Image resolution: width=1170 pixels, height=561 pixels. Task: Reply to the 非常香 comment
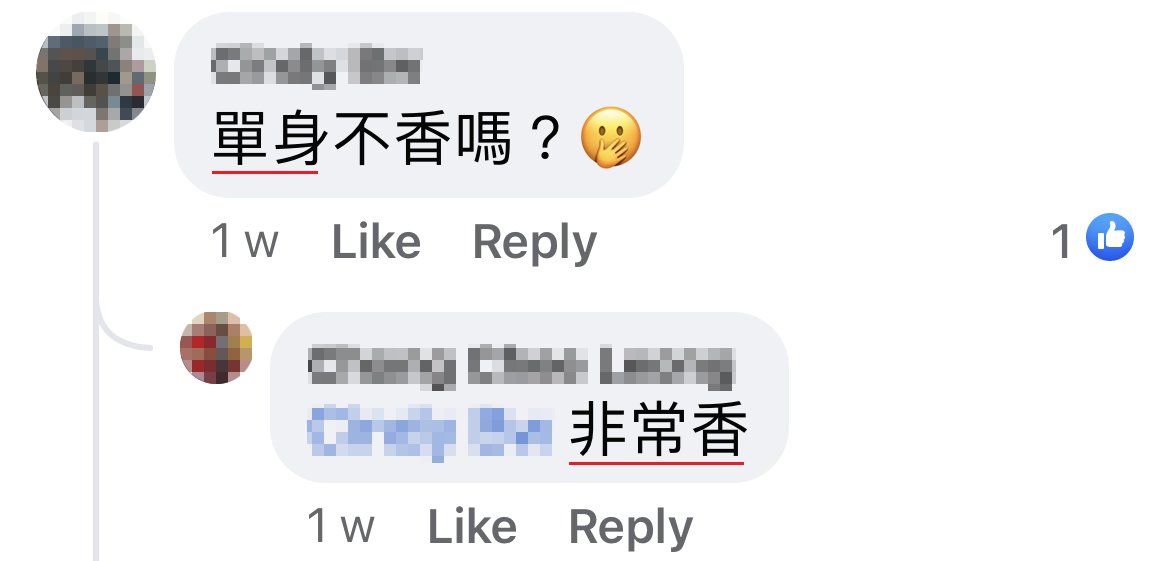click(631, 528)
